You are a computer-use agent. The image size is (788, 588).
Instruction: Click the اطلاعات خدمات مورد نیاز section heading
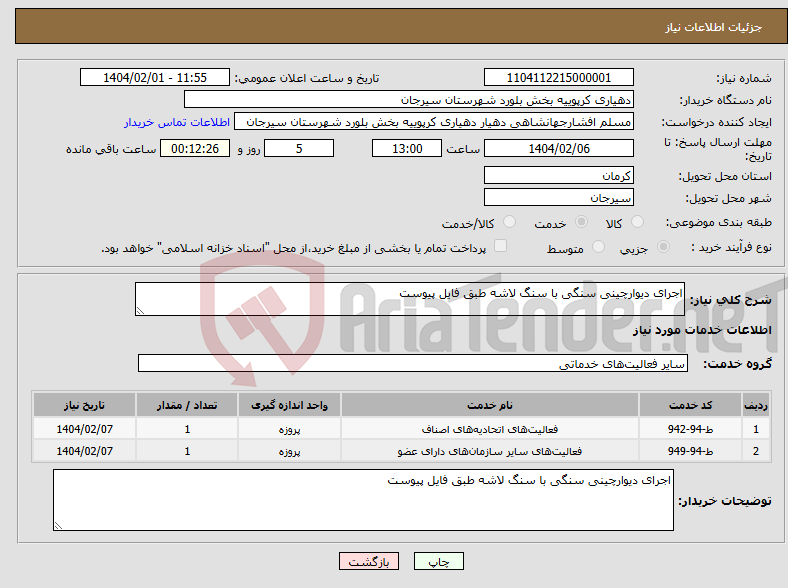pos(702,330)
